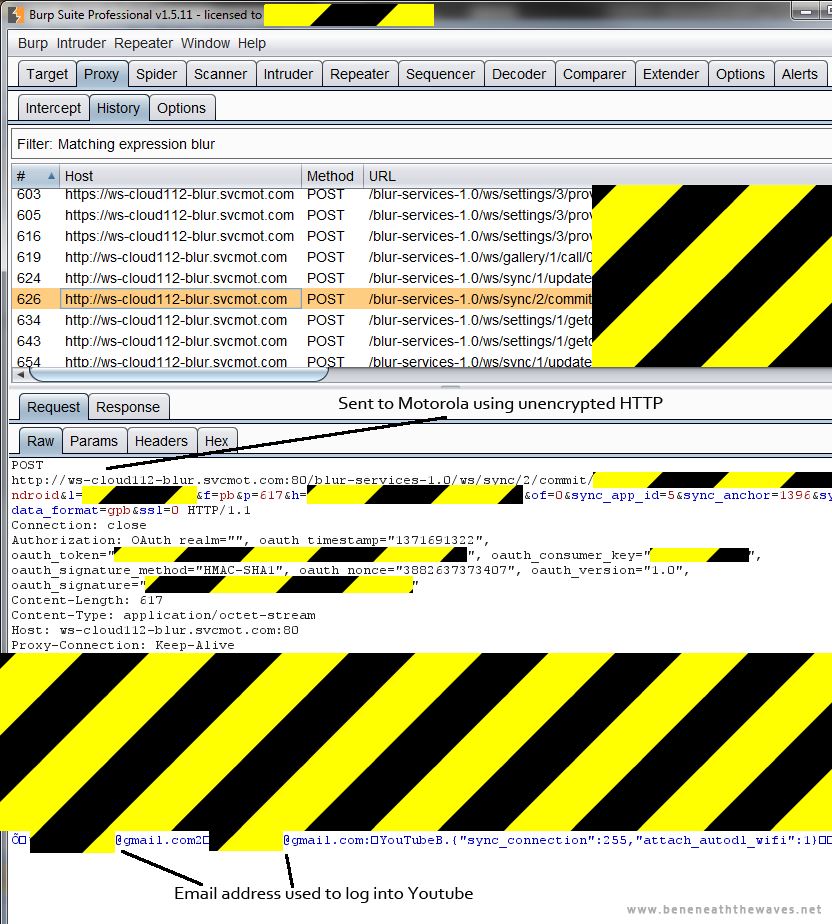
Task: Open the main Options tab
Action: 740,74
